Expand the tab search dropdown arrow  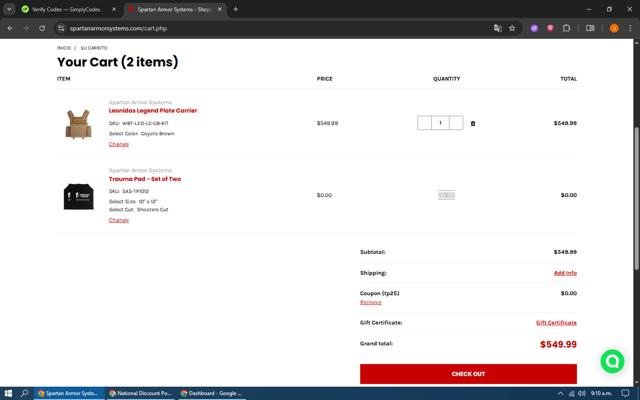pos(9,9)
